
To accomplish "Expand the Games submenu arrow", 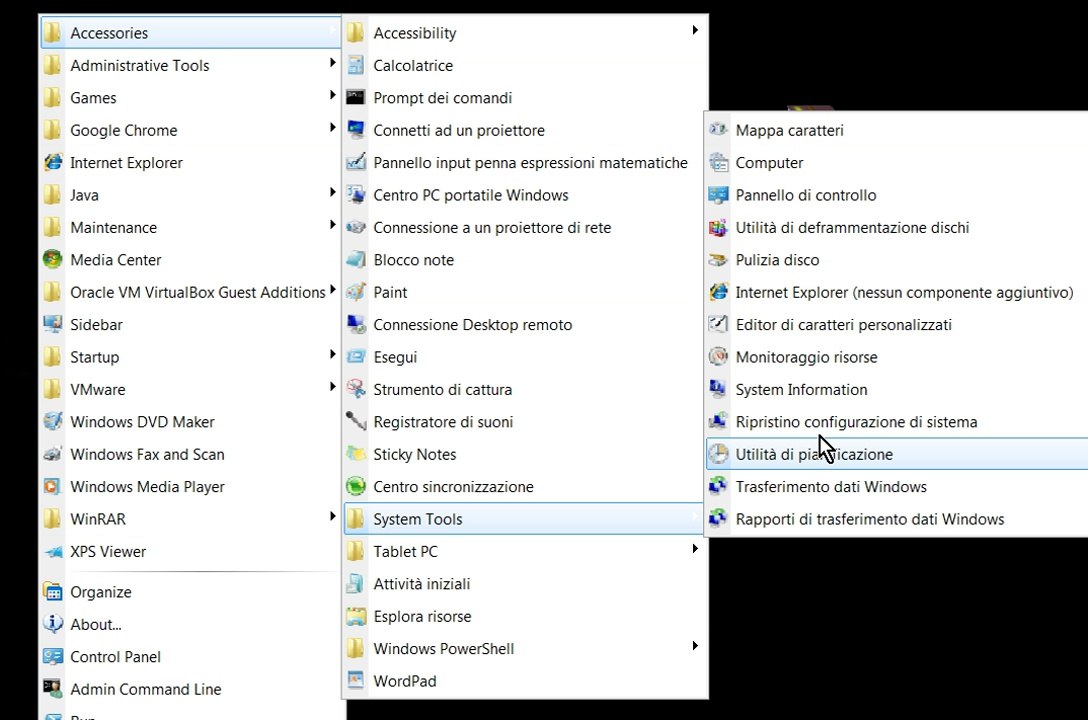I will coord(332,95).
